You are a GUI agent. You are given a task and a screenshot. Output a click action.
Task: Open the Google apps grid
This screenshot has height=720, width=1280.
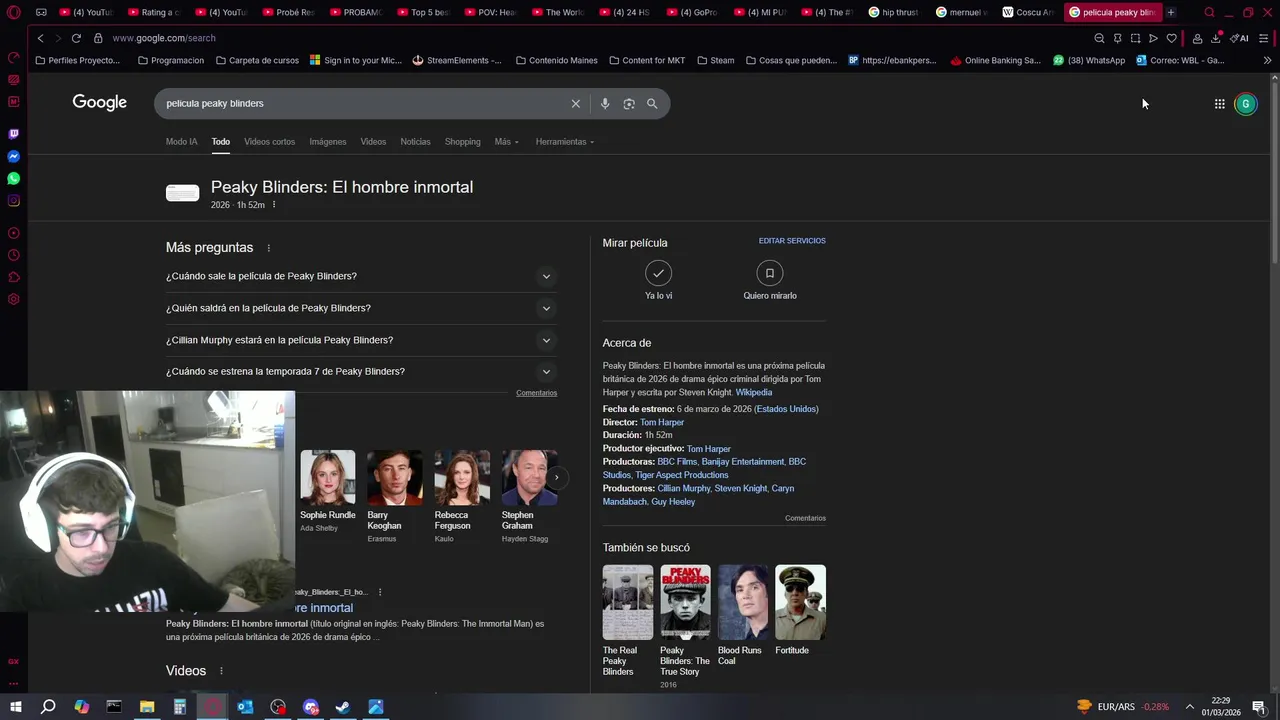point(1219,104)
